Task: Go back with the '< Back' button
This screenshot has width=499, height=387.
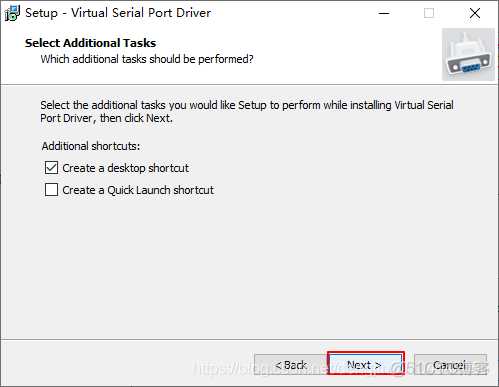Action: (x=291, y=364)
